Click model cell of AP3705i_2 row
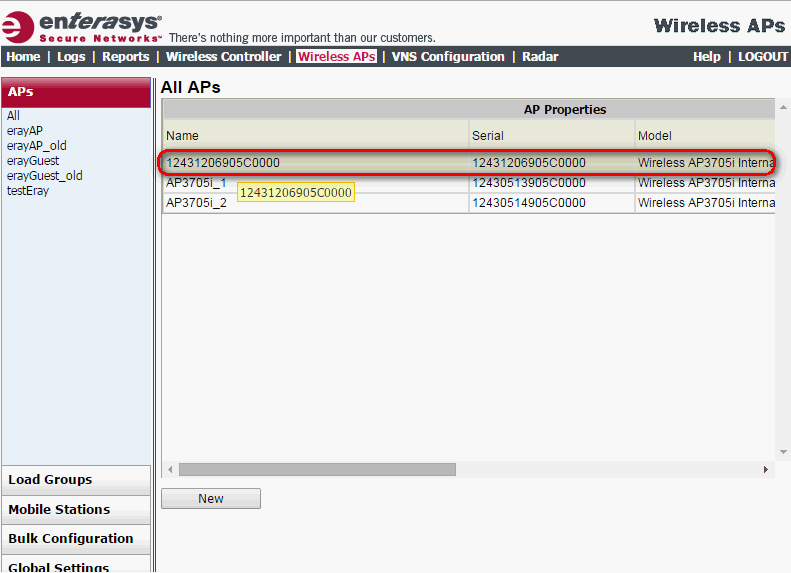Screen dimensions: 791x573 pyautogui.click(x=706, y=203)
